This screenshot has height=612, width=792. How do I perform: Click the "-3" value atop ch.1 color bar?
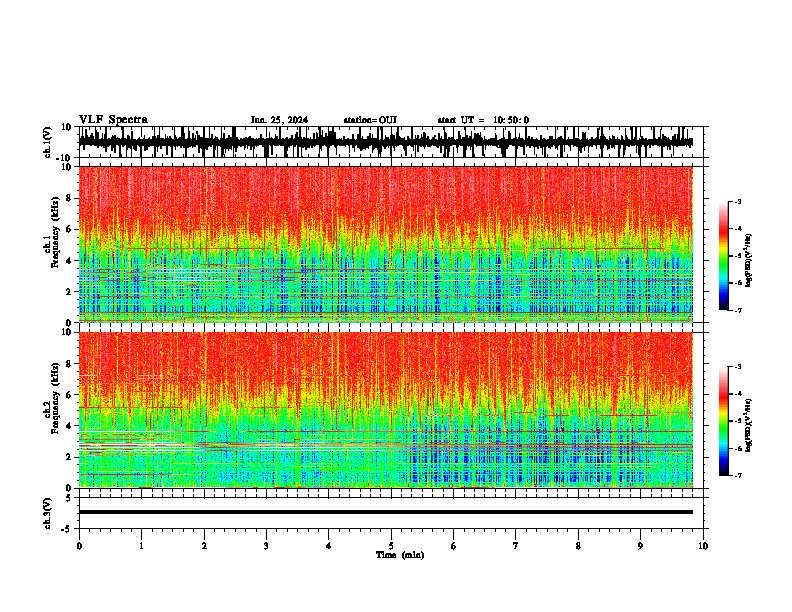738,201
